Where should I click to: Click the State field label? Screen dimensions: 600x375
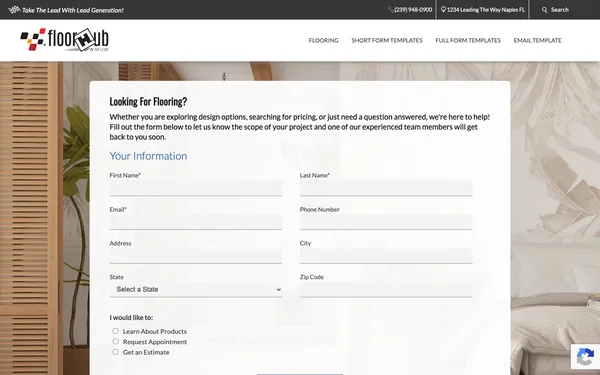pos(116,277)
